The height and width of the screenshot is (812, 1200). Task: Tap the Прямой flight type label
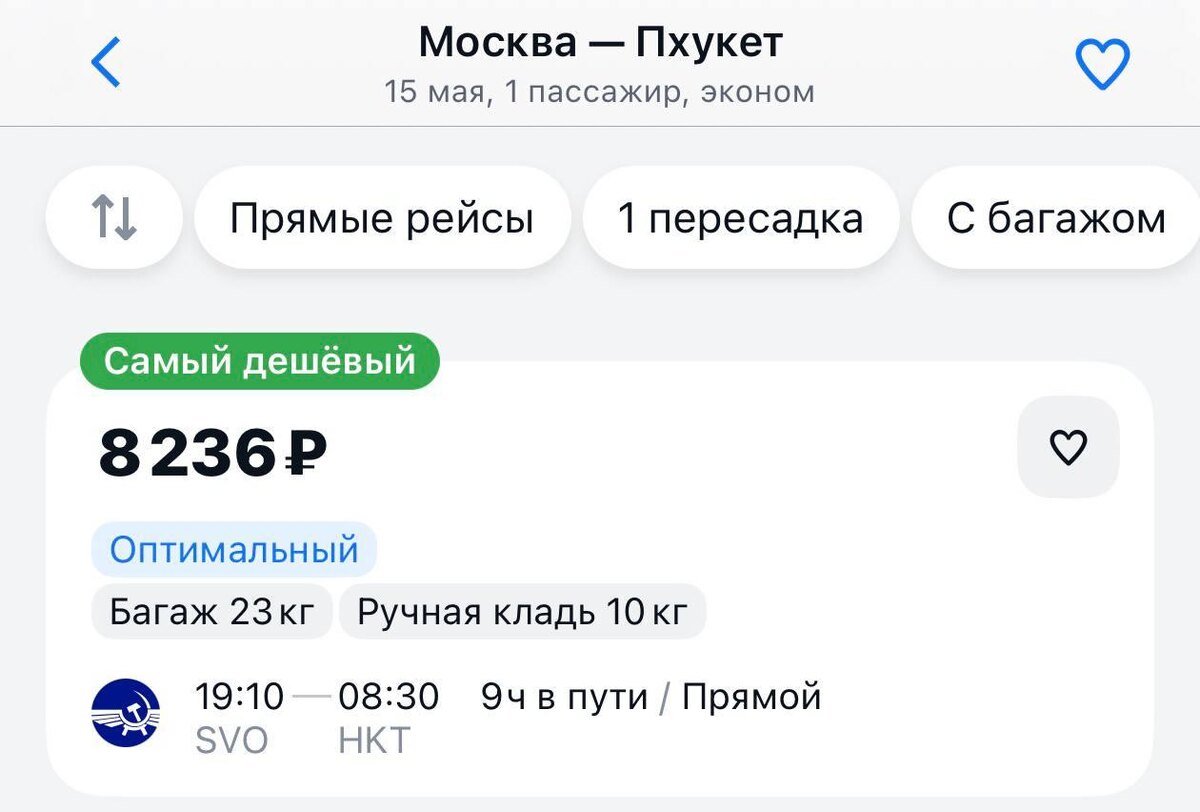(752, 697)
